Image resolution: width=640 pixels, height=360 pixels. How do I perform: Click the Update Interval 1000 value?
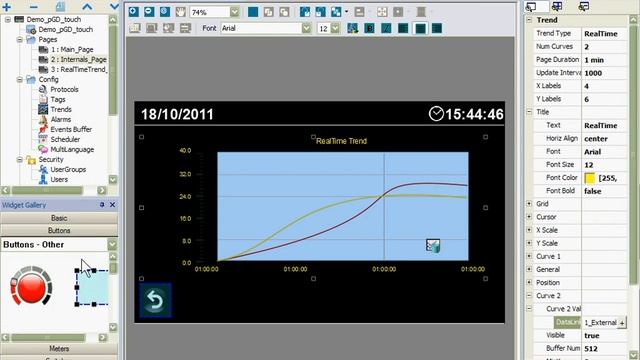pyautogui.click(x=604, y=73)
